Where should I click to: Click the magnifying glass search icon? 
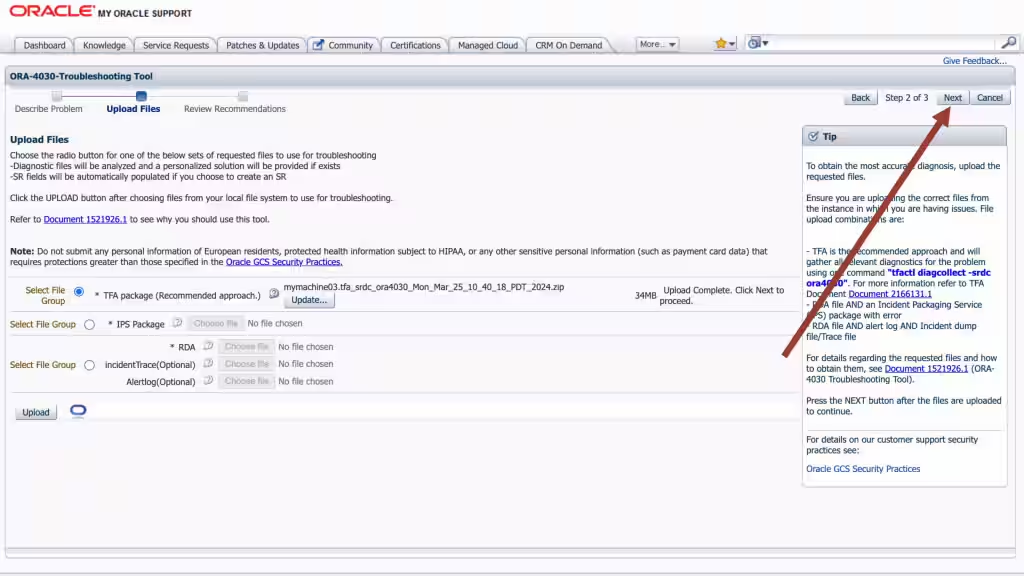(1008, 42)
